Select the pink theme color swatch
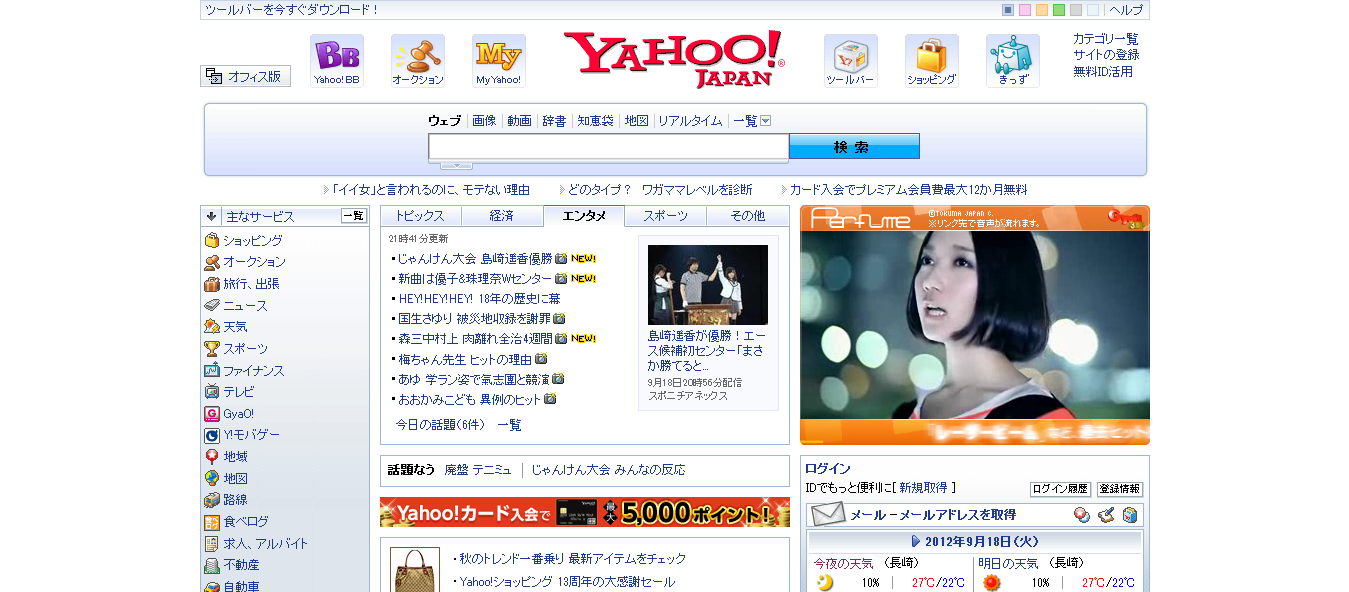This screenshot has height=592, width=1349. click(1025, 10)
